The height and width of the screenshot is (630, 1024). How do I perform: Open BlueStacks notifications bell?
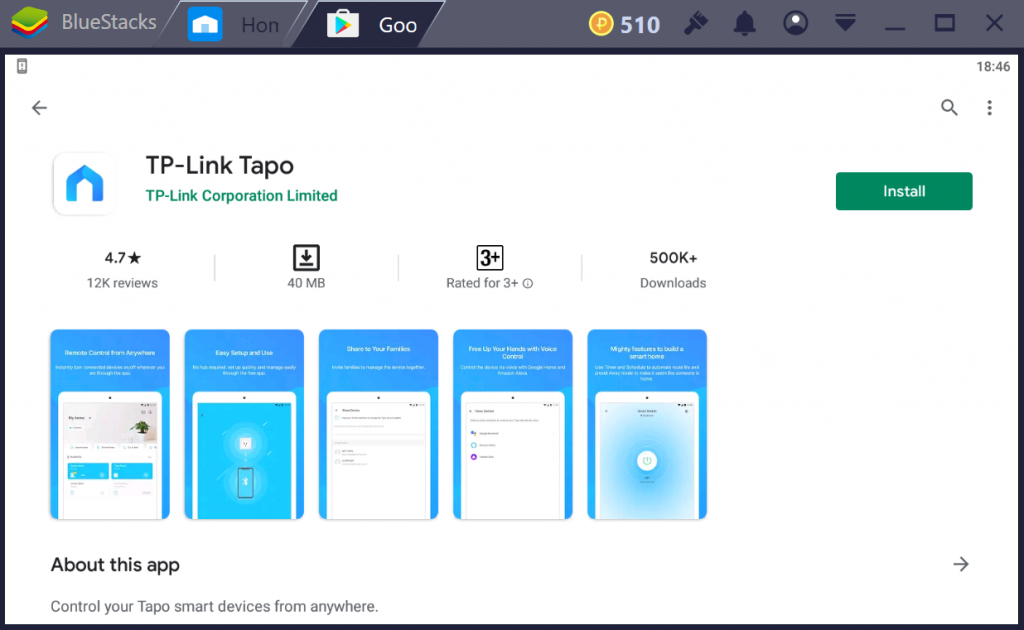click(744, 24)
